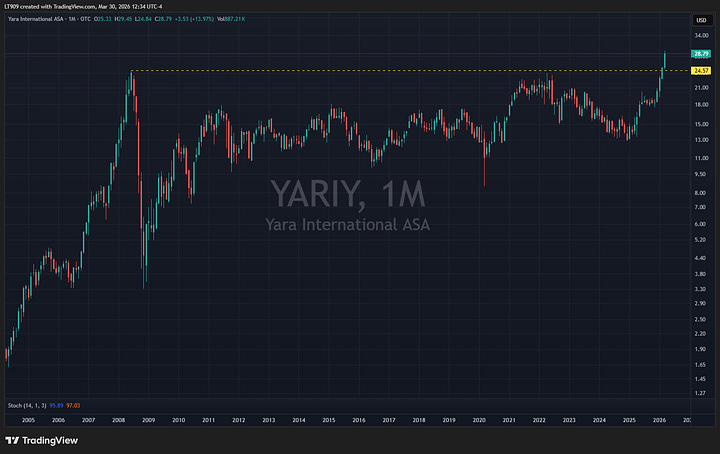Click the 2019 label on time axis
Viewport: 720px width, 454px height.
click(449, 420)
